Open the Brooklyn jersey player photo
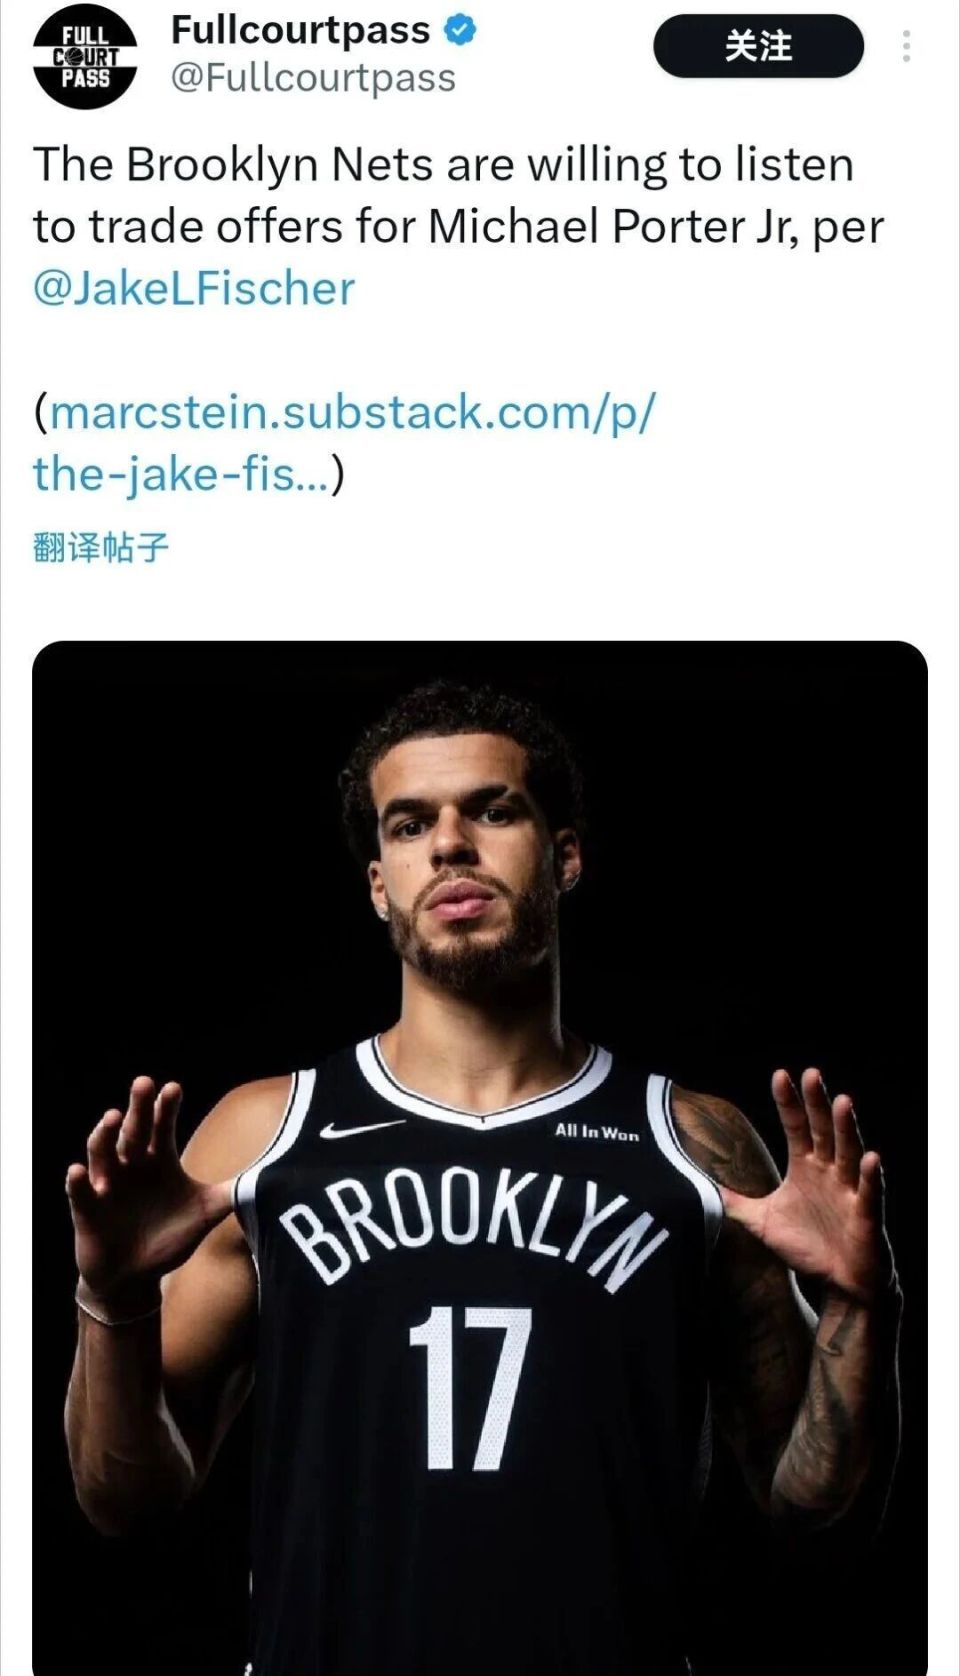 480,1158
